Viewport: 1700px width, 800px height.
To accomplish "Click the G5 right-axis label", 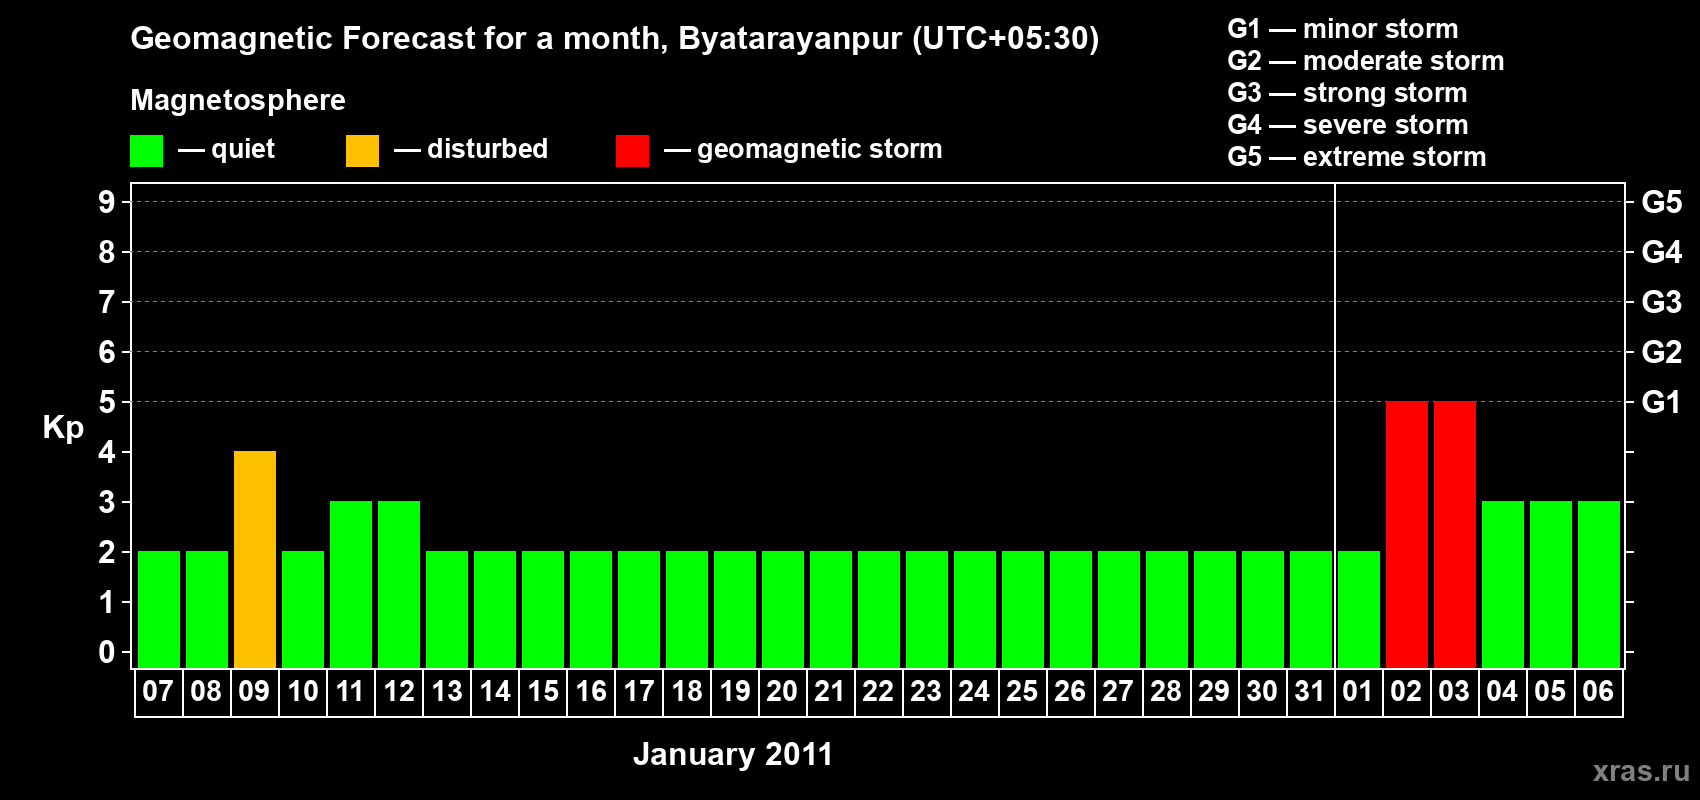I will (1662, 202).
